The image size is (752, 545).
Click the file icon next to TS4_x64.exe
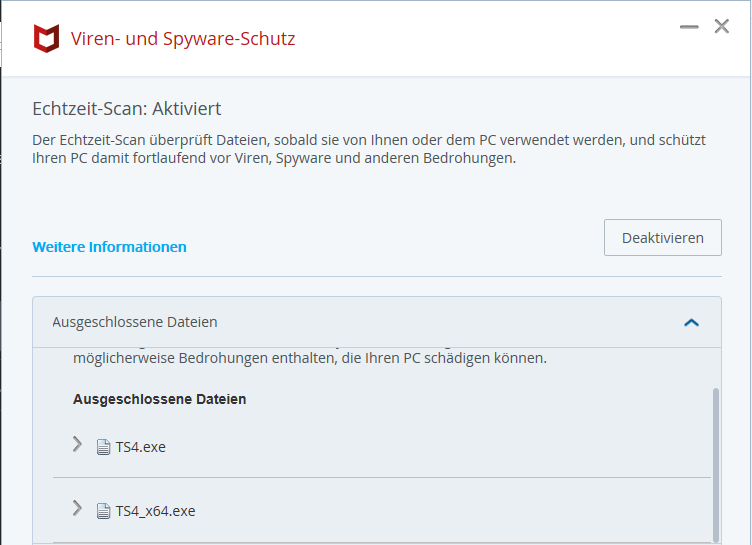[x=103, y=511]
